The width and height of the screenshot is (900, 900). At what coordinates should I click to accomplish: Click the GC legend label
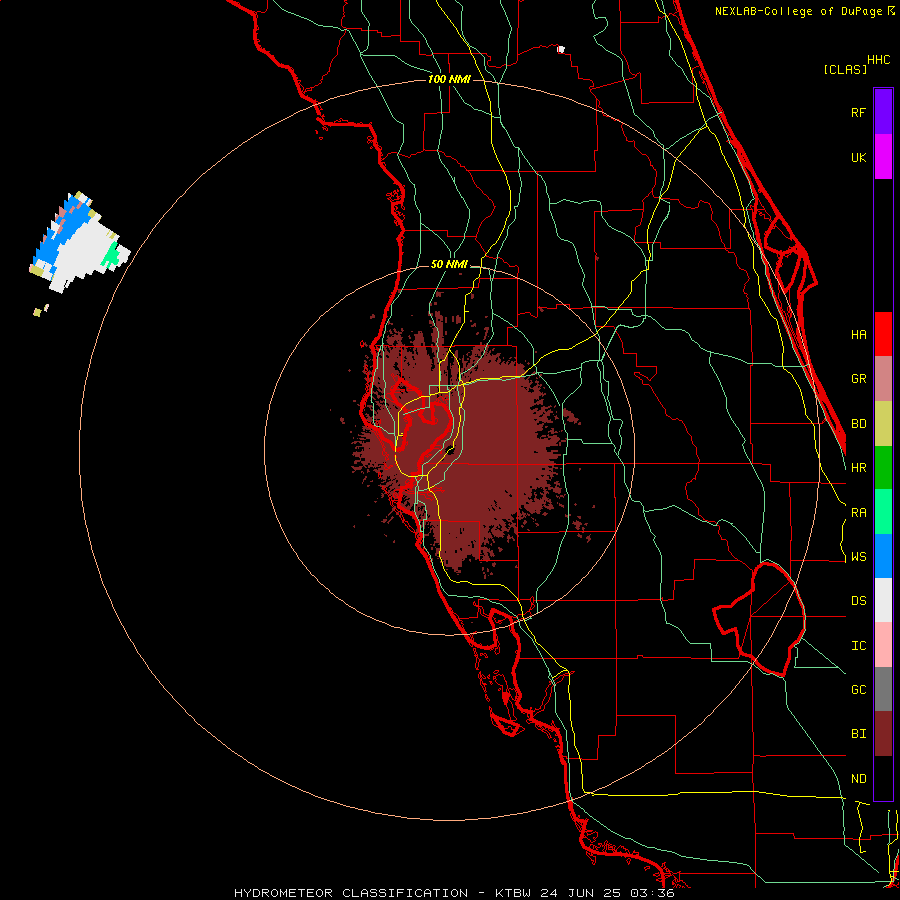click(858, 690)
